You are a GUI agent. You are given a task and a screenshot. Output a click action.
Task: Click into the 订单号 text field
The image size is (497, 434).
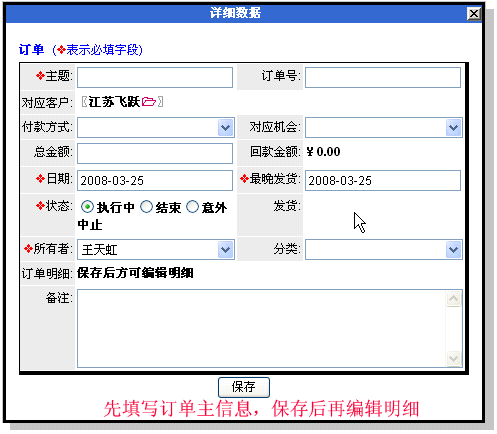tap(383, 78)
